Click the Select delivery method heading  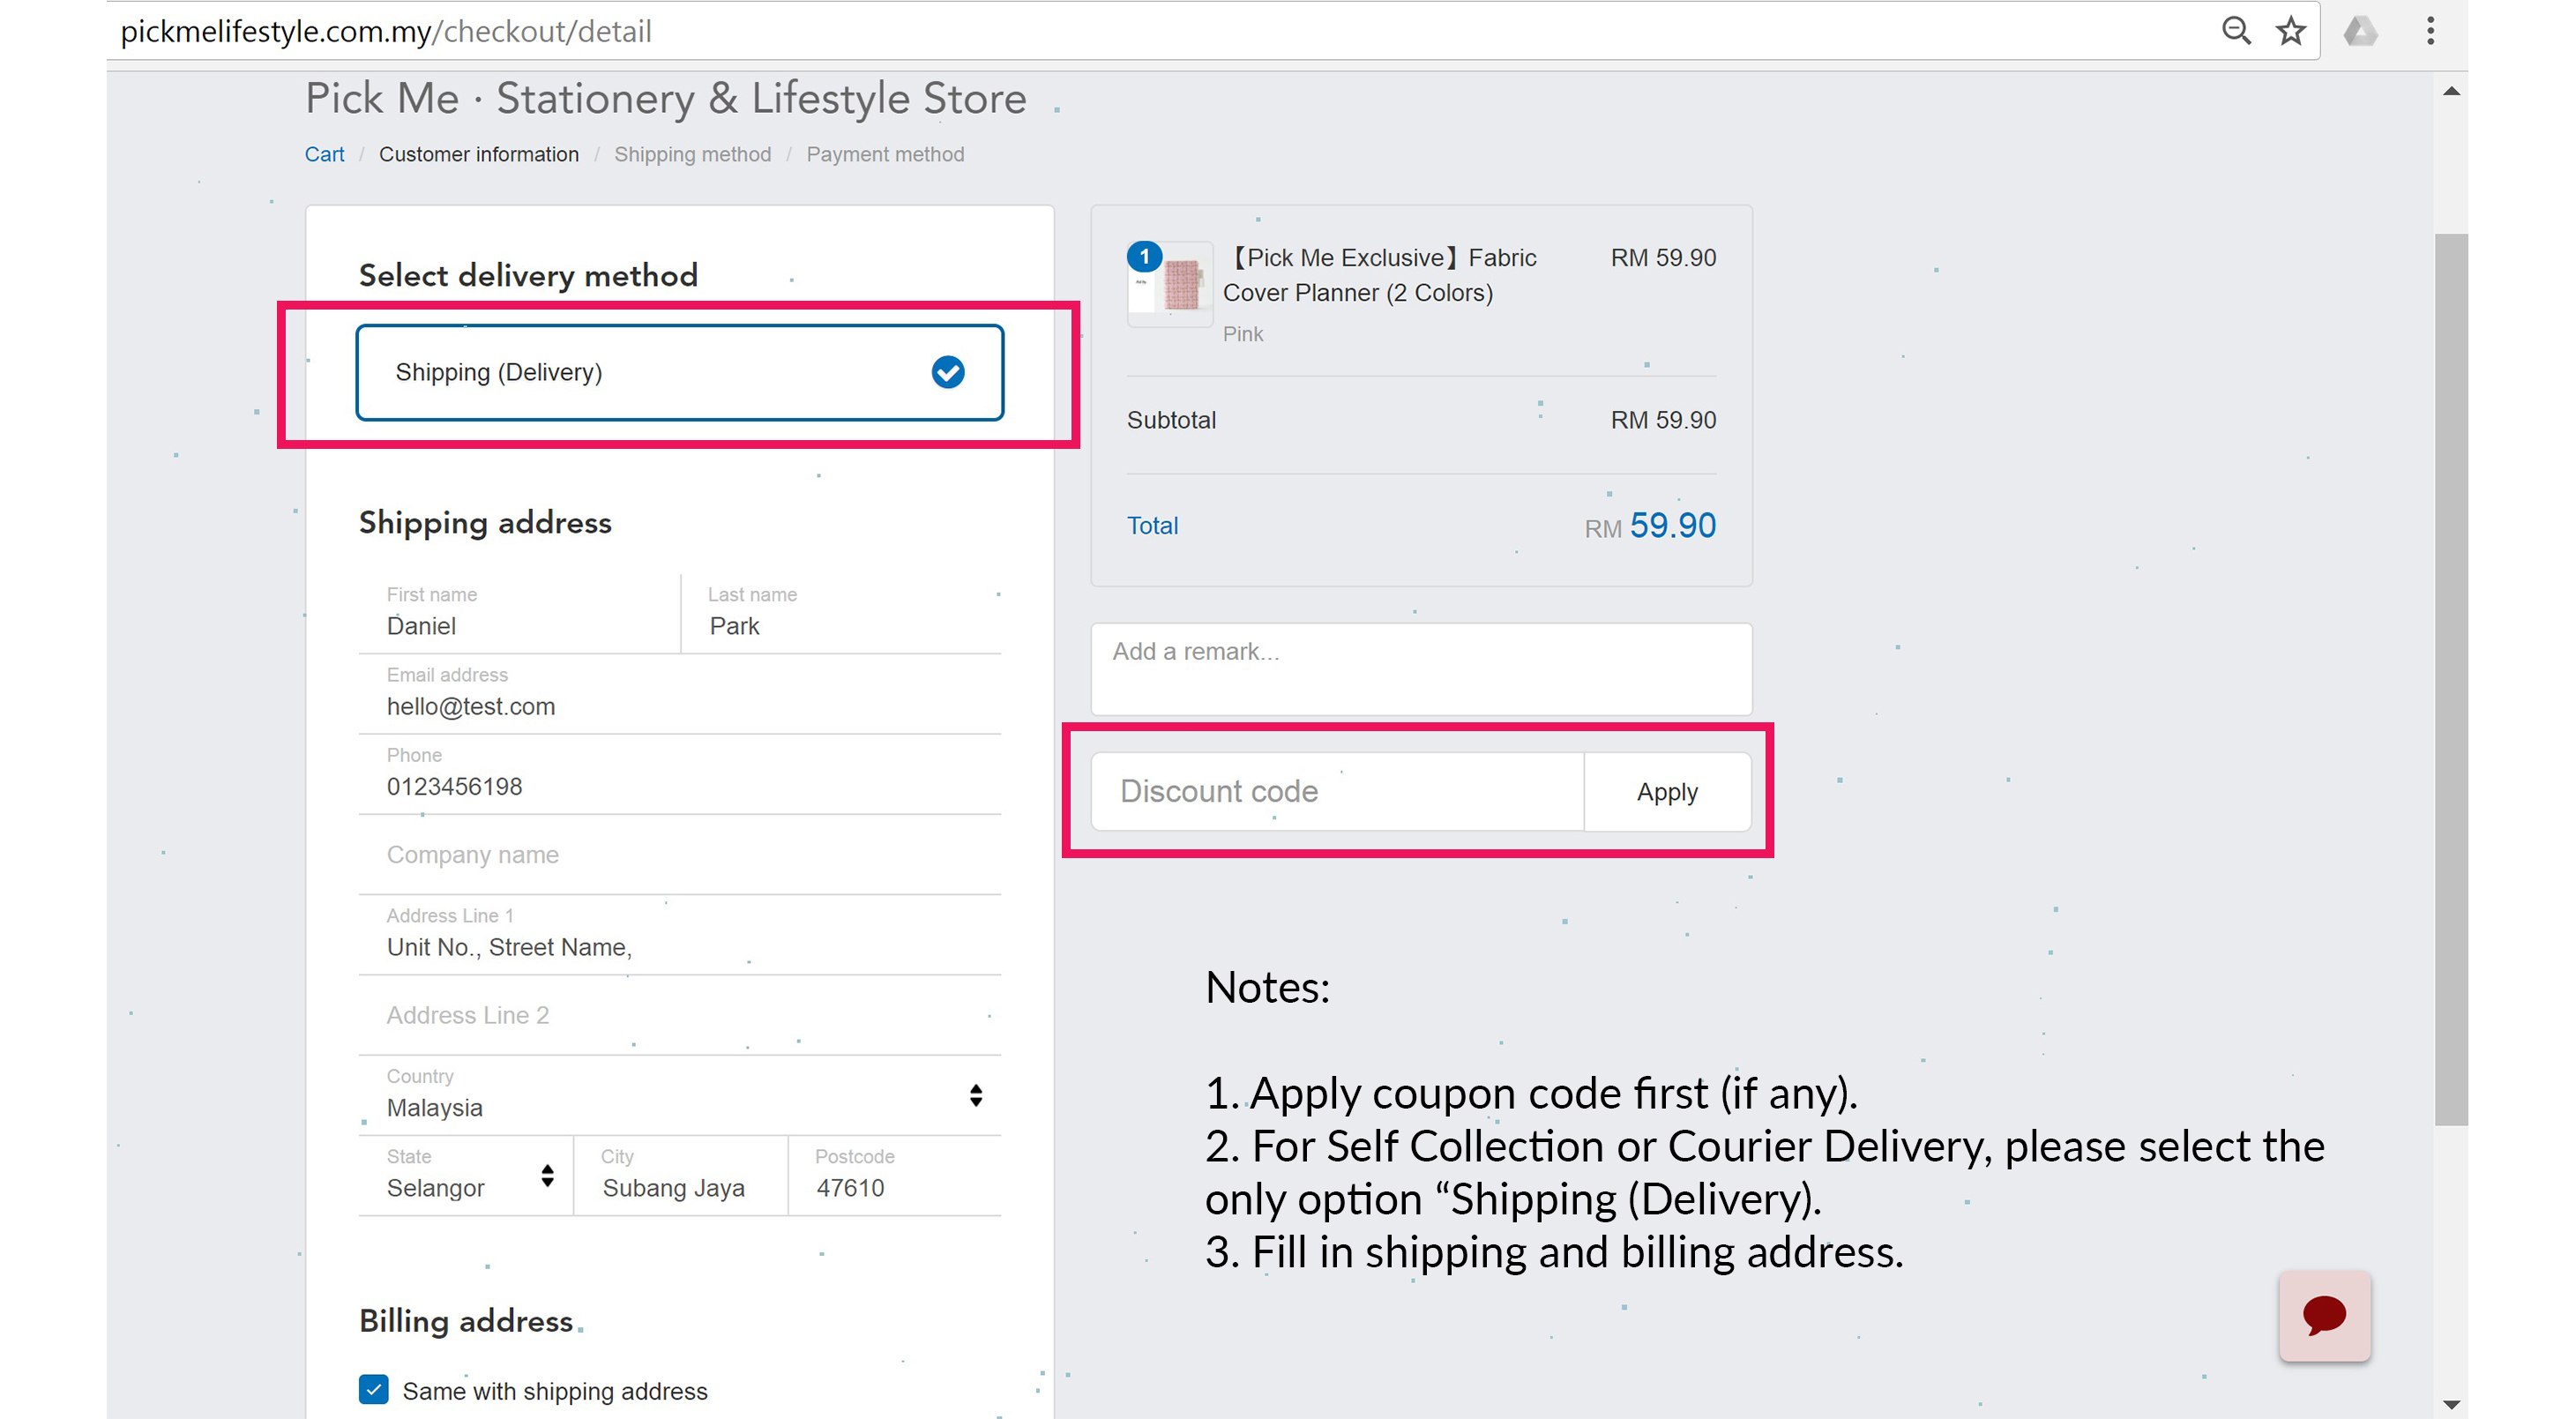[x=528, y=275]
